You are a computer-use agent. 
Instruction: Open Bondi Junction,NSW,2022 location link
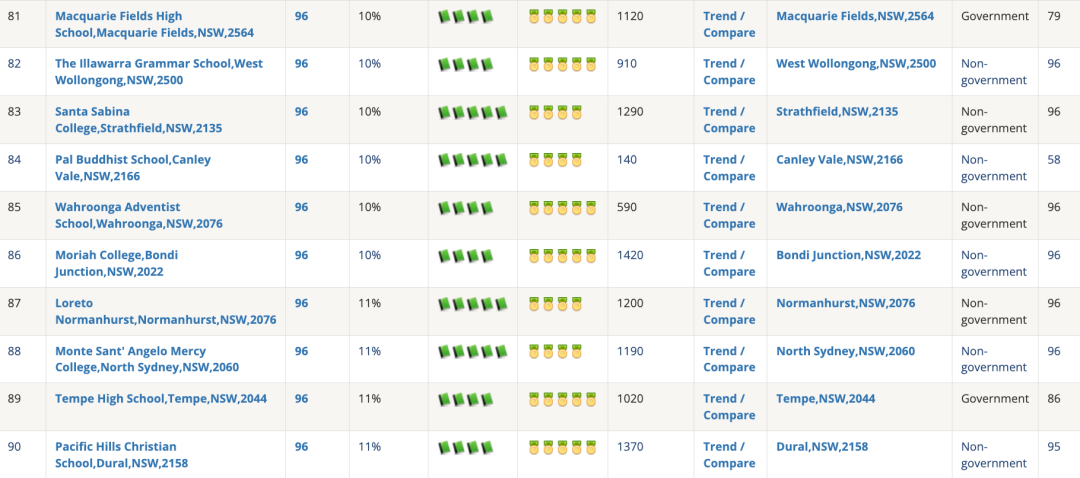coord(849,256)
